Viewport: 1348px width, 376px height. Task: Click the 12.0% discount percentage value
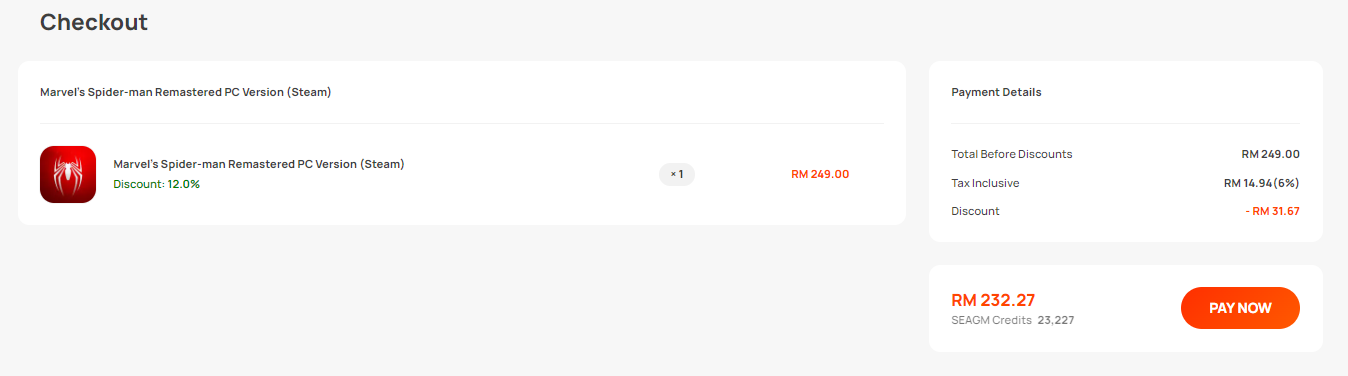(184, 184)
